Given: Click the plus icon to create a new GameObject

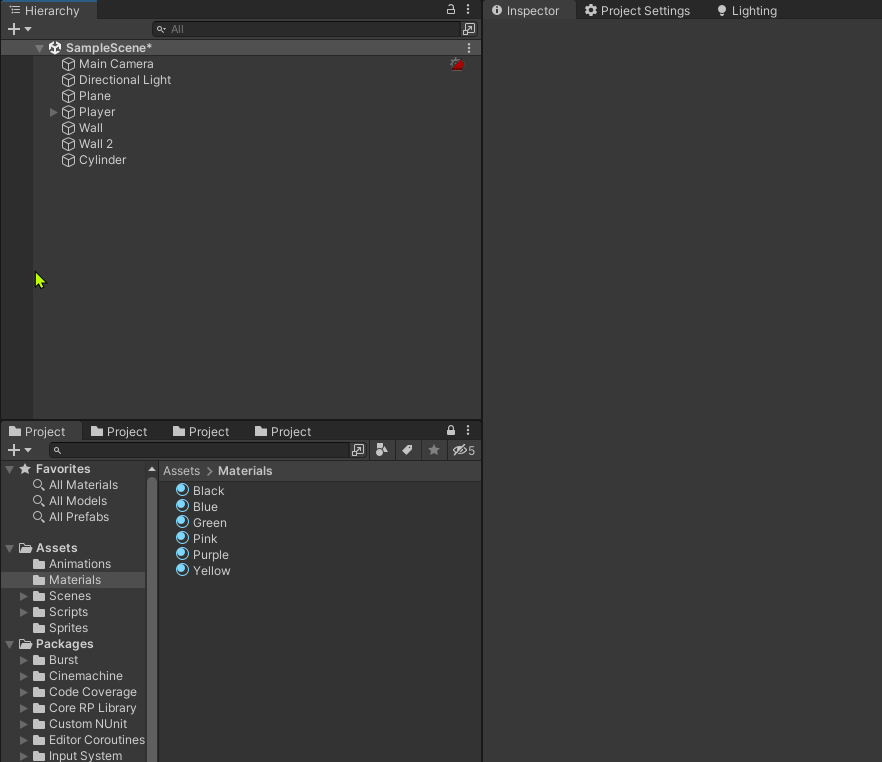Looking at the screenshot, I should pyautogui.click(x=14, y=29).
